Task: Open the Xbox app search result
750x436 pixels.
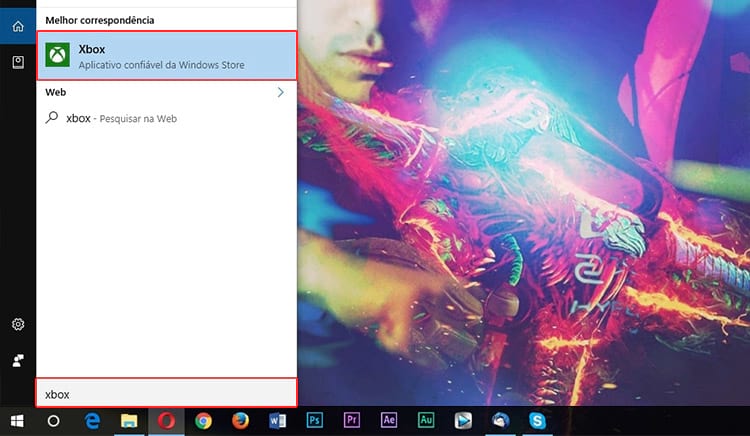Action: [x=166, y=56]
